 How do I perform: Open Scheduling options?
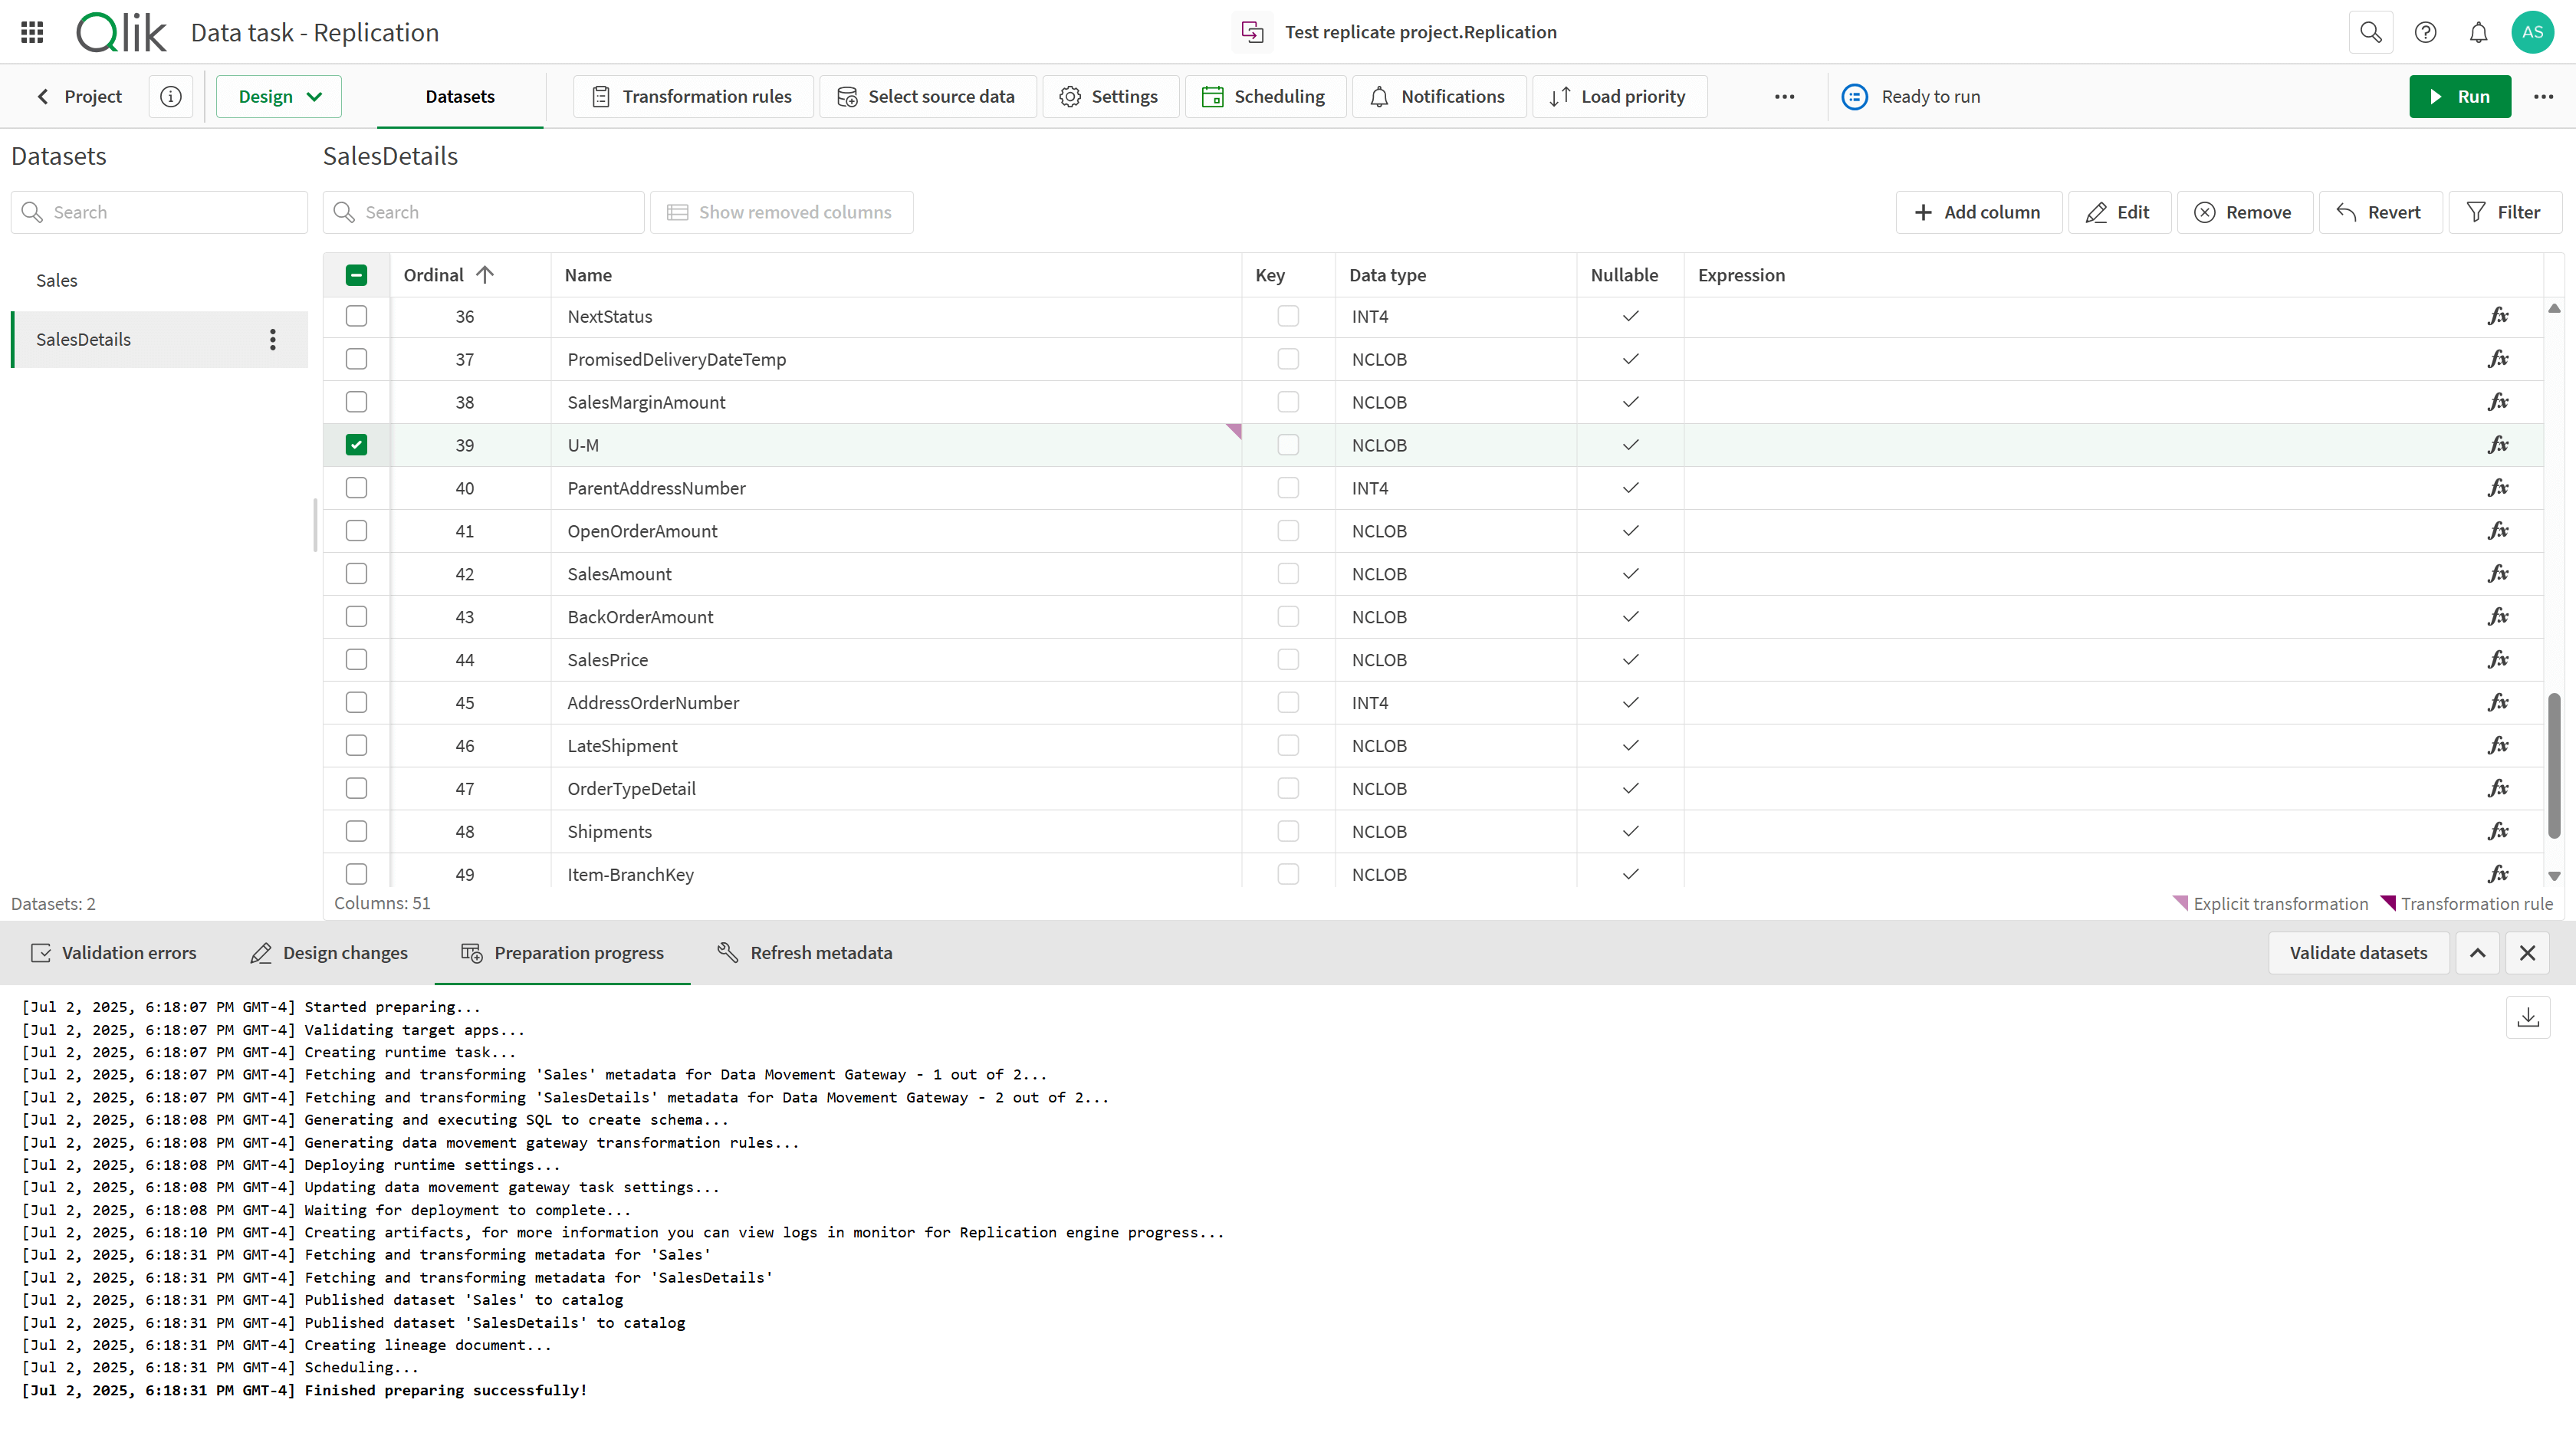click(x=1265, y=96)
